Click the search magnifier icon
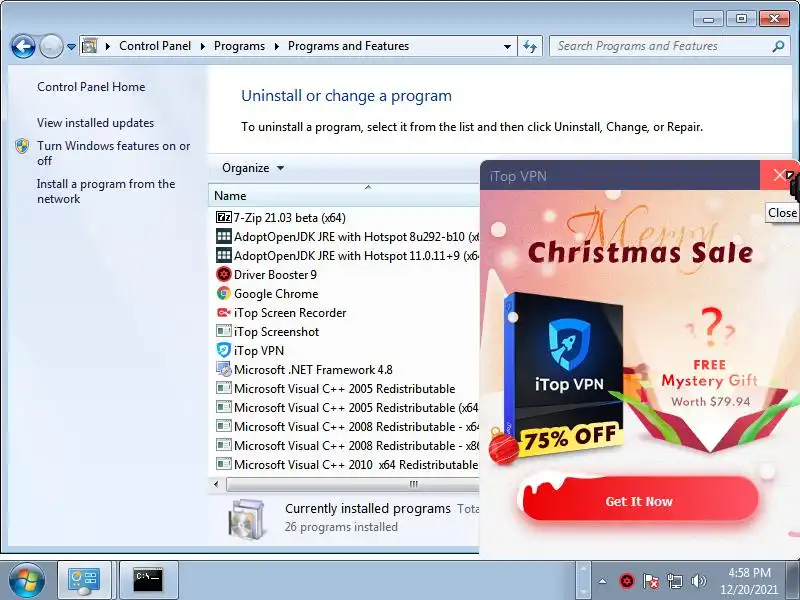 pyautogui.click(x=778, y=46)
